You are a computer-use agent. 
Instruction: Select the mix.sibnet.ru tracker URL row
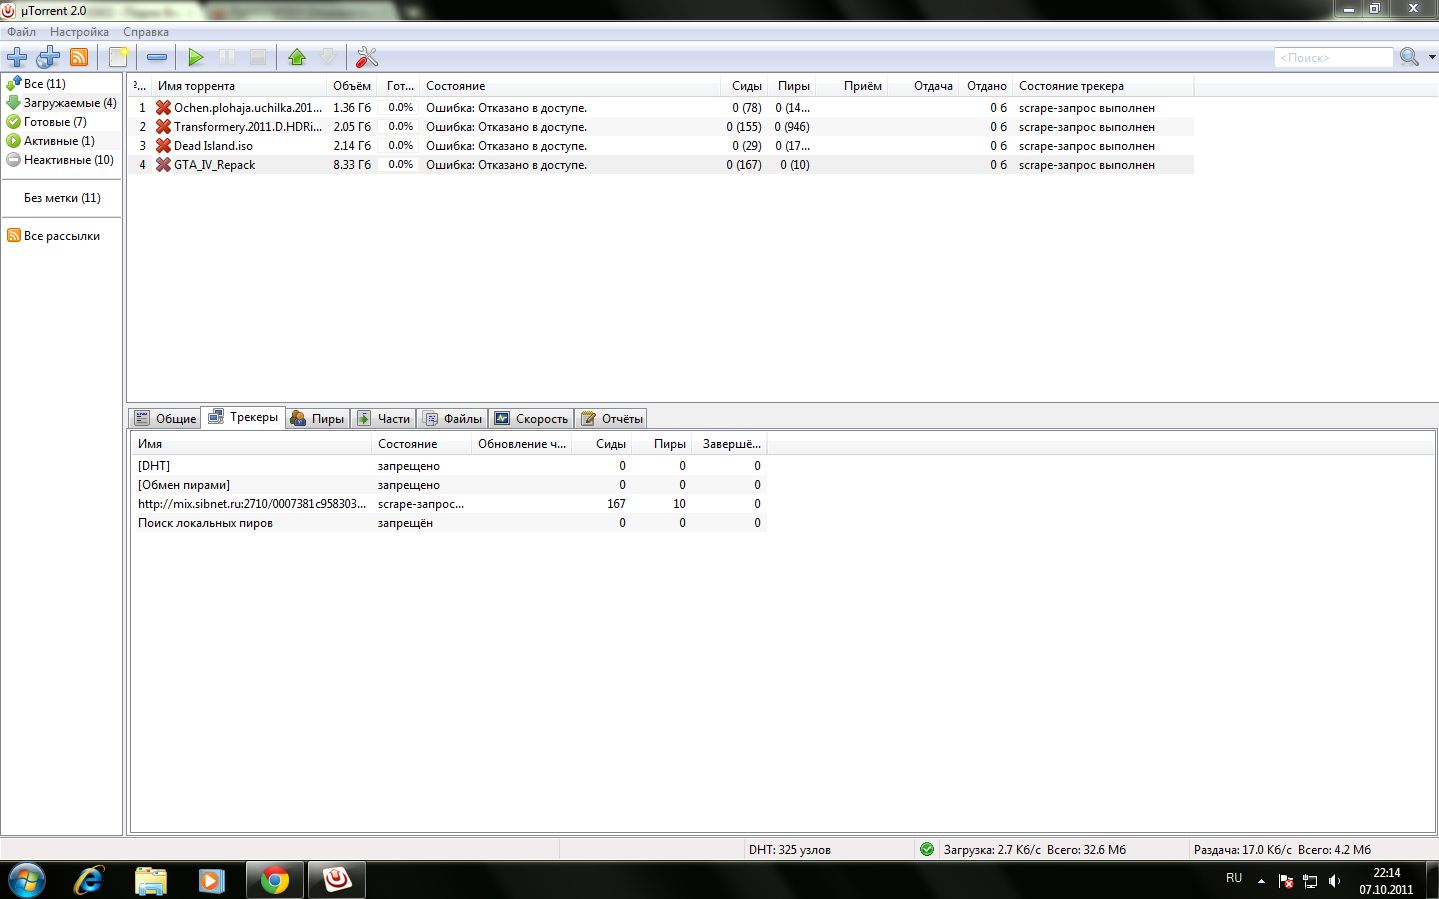[449, 504]
